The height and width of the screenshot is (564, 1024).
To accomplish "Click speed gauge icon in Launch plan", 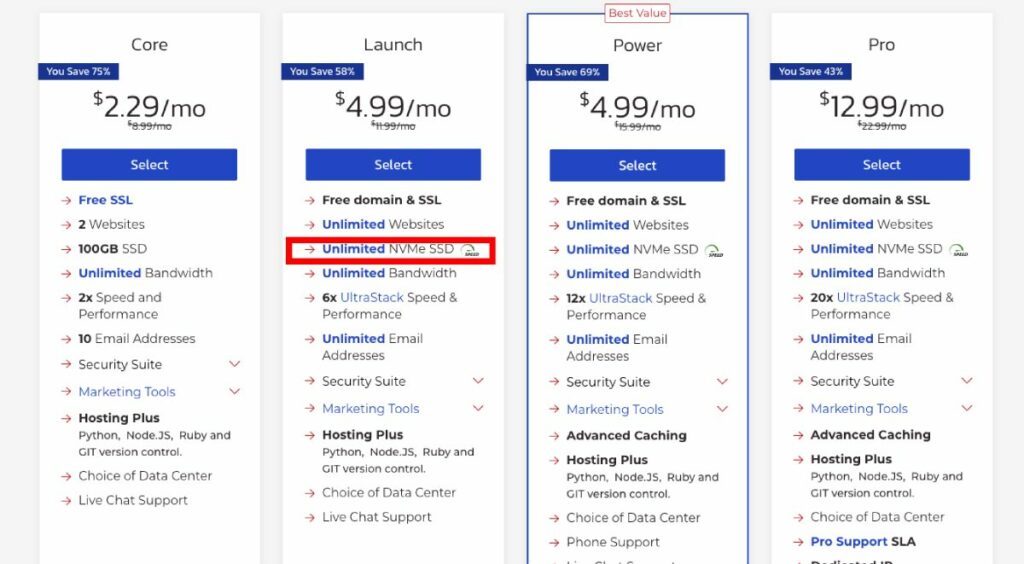I will [471, 249].
